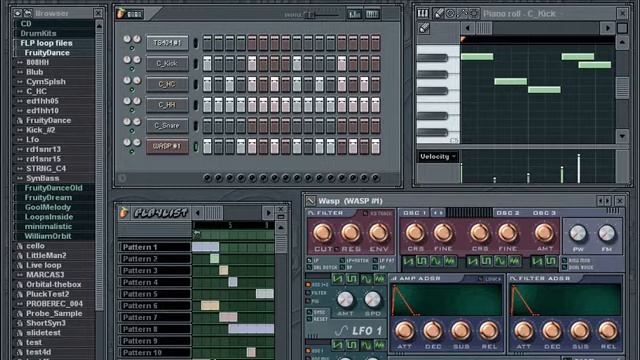Click the keyboard editor icon in step sequencer

point(372,14)
